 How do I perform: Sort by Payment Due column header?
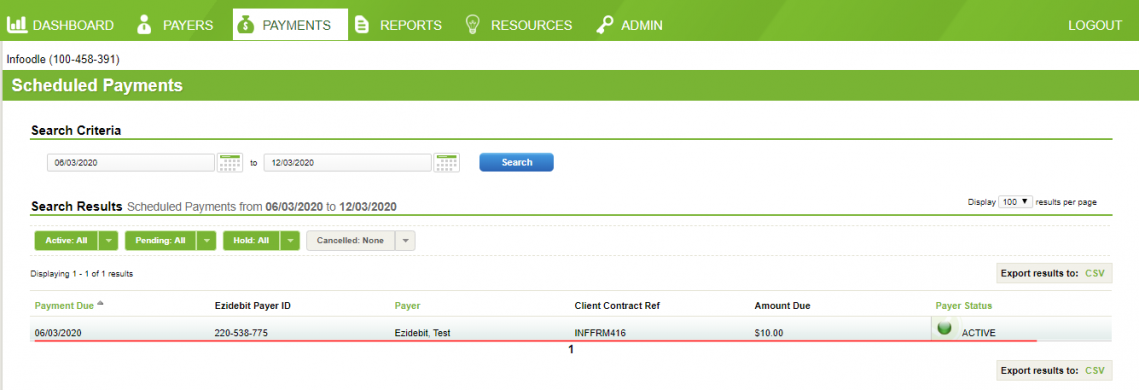(x=64, y=306)
